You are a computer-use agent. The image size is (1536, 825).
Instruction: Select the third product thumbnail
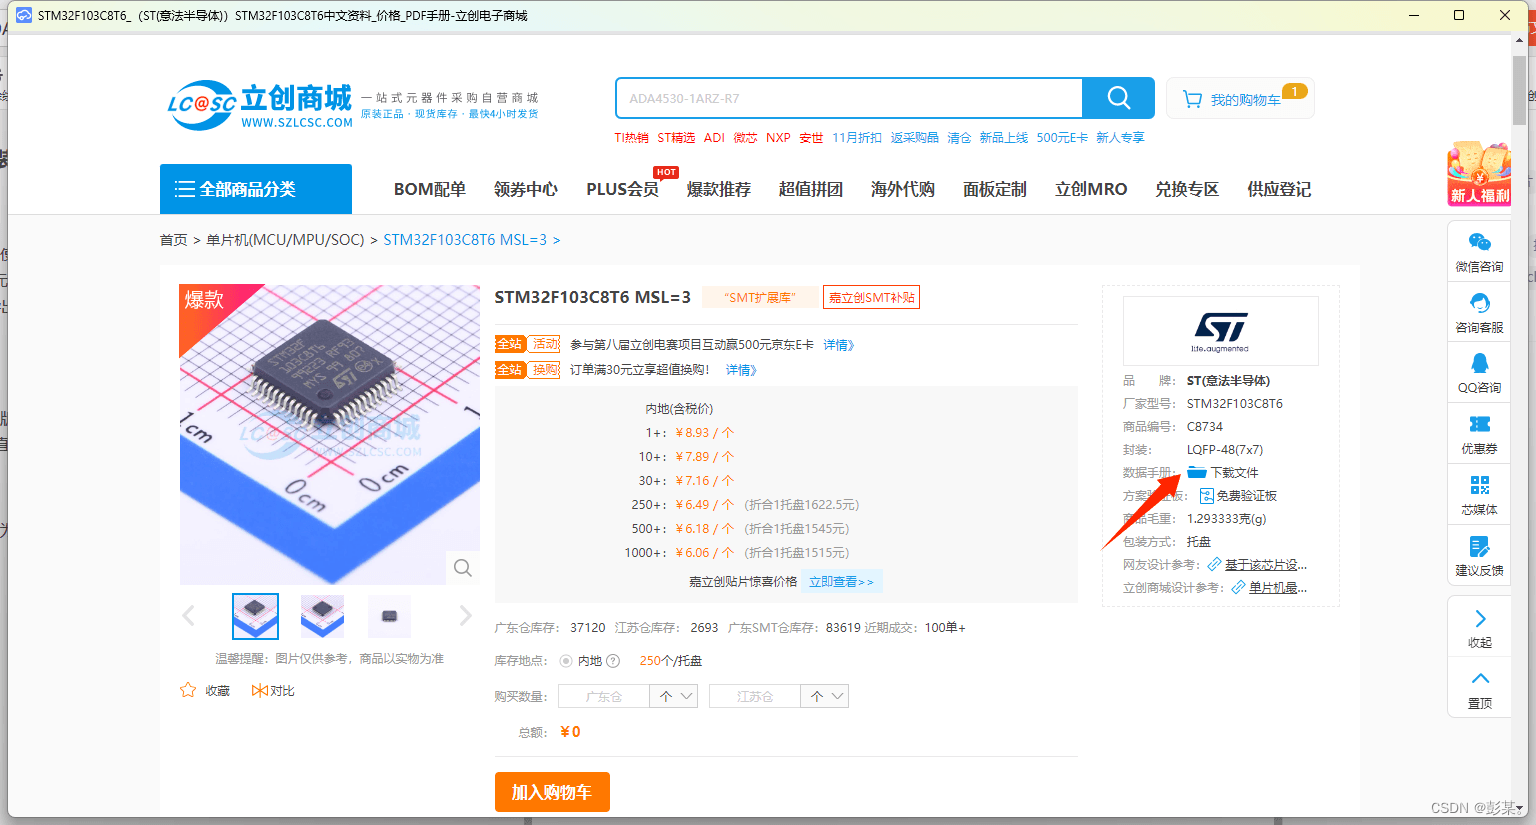(x=389, y=616)
